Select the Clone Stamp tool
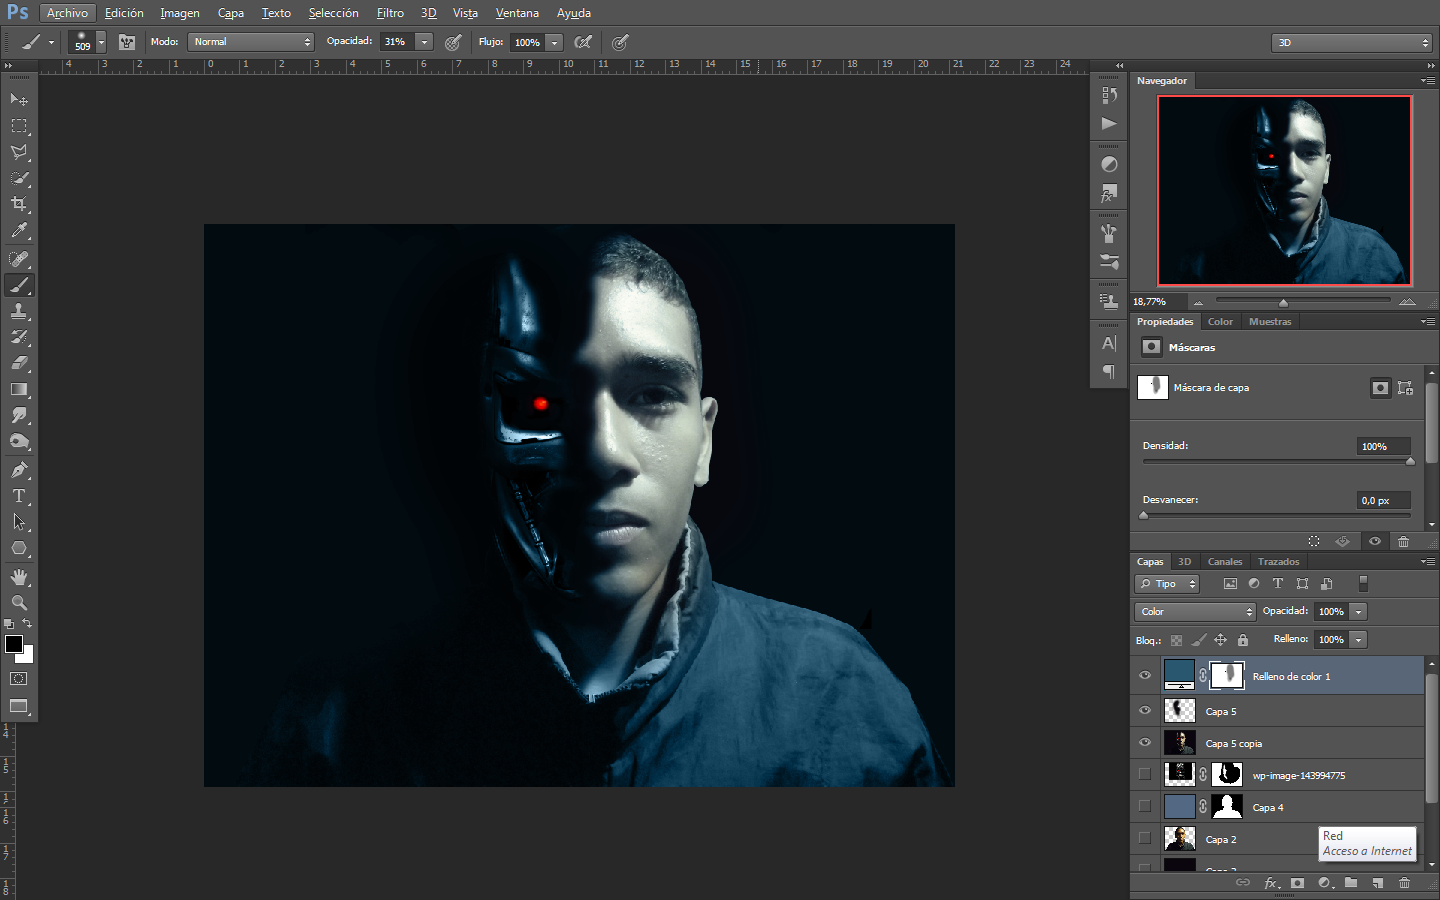Viewport: 1440px width, 900px height. pyautogui.click(x=19, y=311)
